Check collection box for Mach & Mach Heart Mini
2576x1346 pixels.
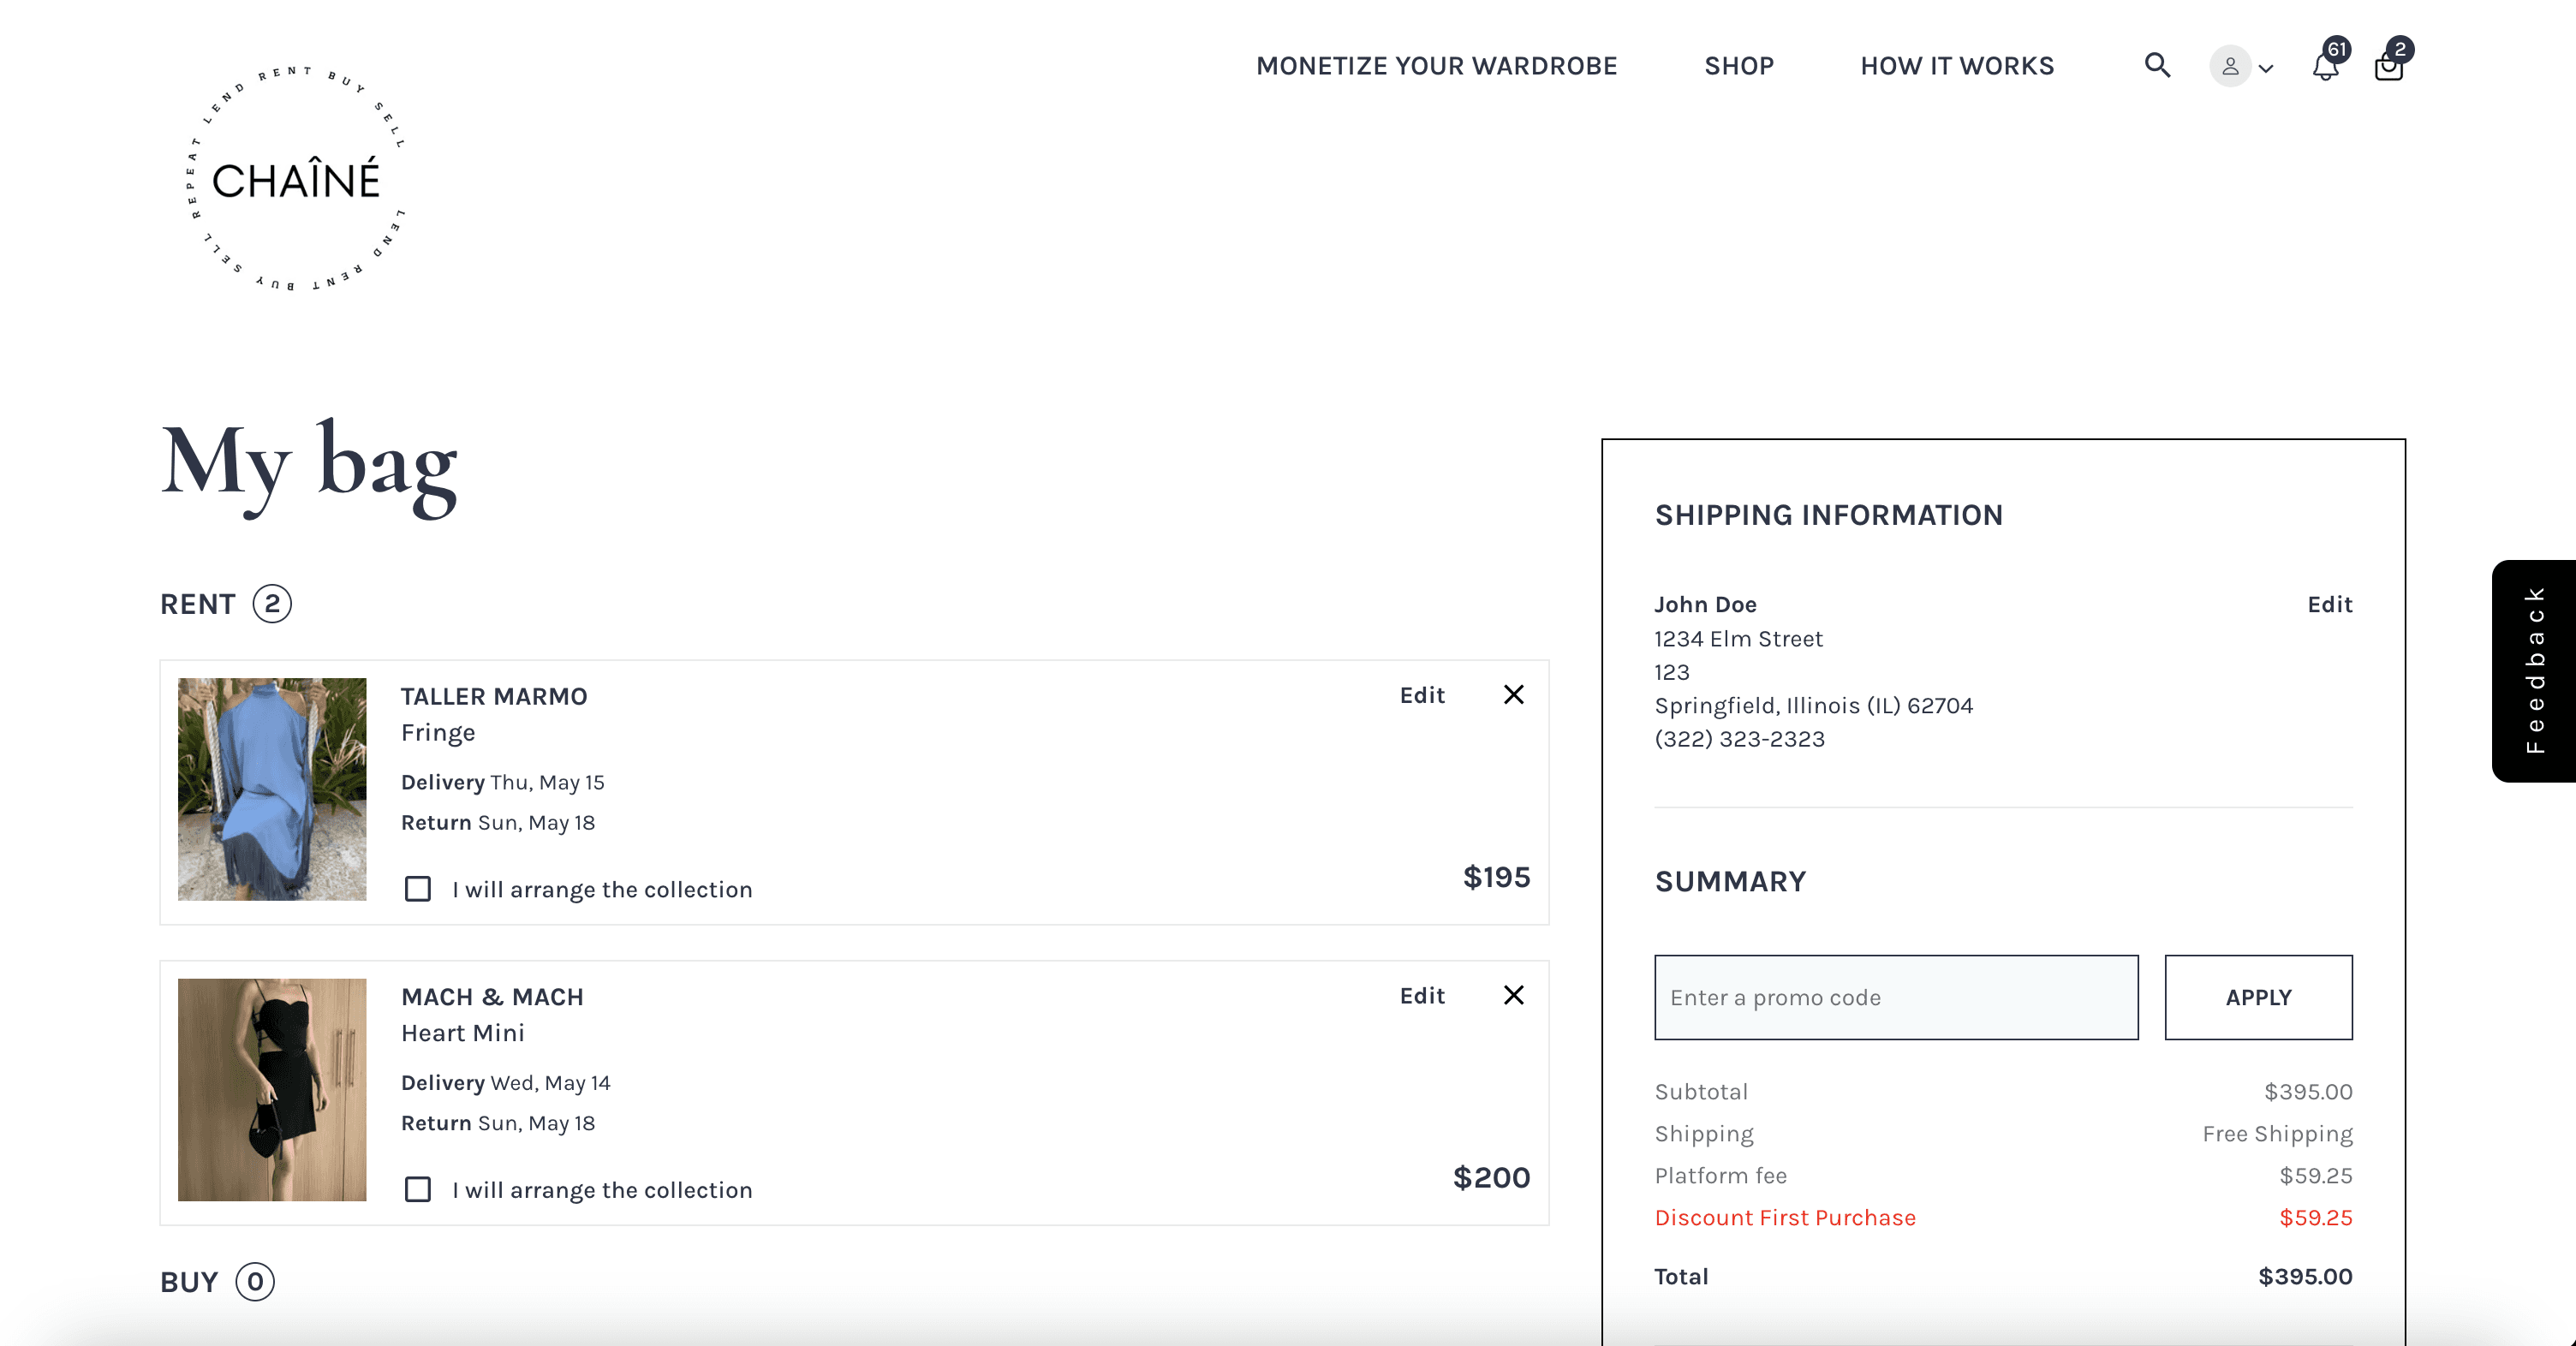coord(418,1189)
